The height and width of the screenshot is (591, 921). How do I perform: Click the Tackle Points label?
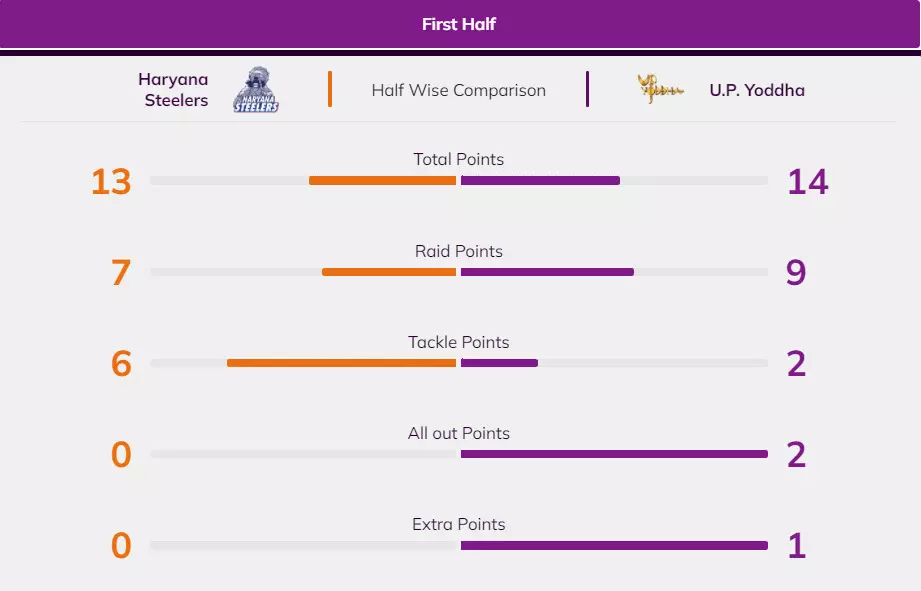pyautogui.click(x=459, y=342)
